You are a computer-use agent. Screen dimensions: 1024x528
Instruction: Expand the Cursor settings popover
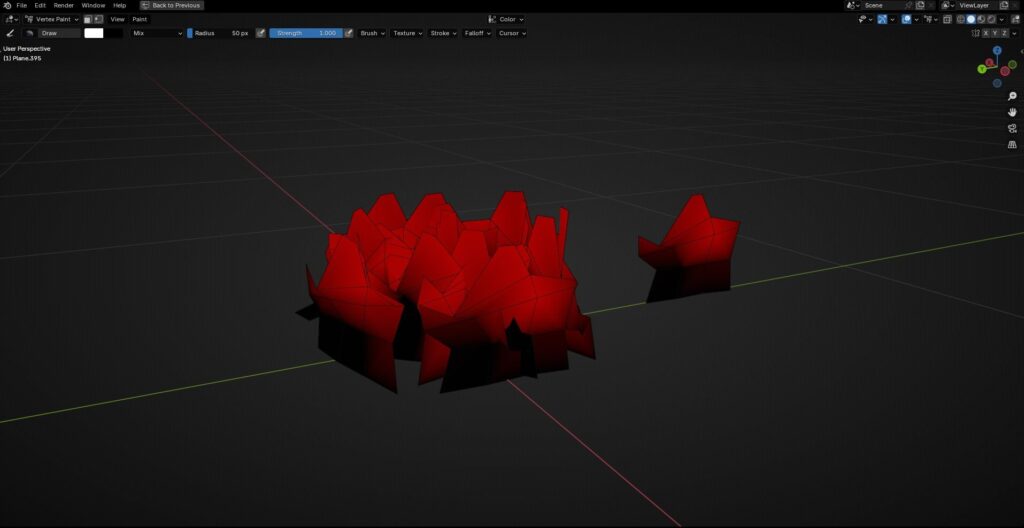click(x=512, y=33)
